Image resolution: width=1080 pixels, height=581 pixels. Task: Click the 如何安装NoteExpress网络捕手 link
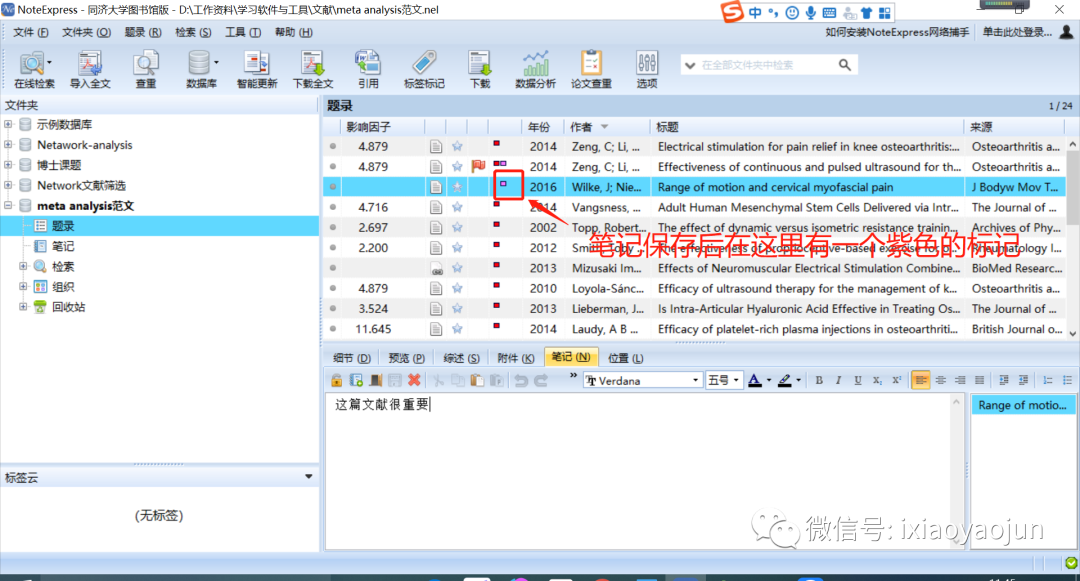(897, 32)
